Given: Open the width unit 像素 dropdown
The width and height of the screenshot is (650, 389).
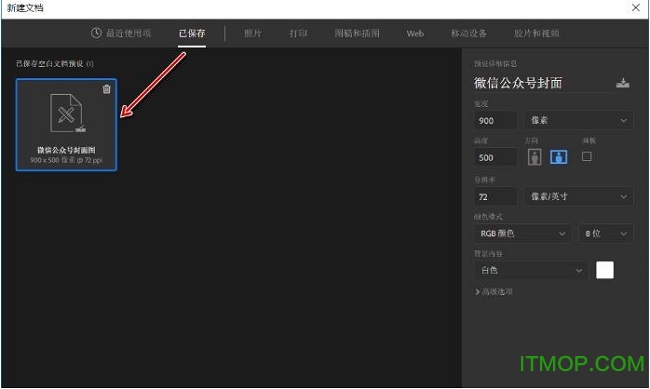Looking at the screenshot, I should coord(579,121).
